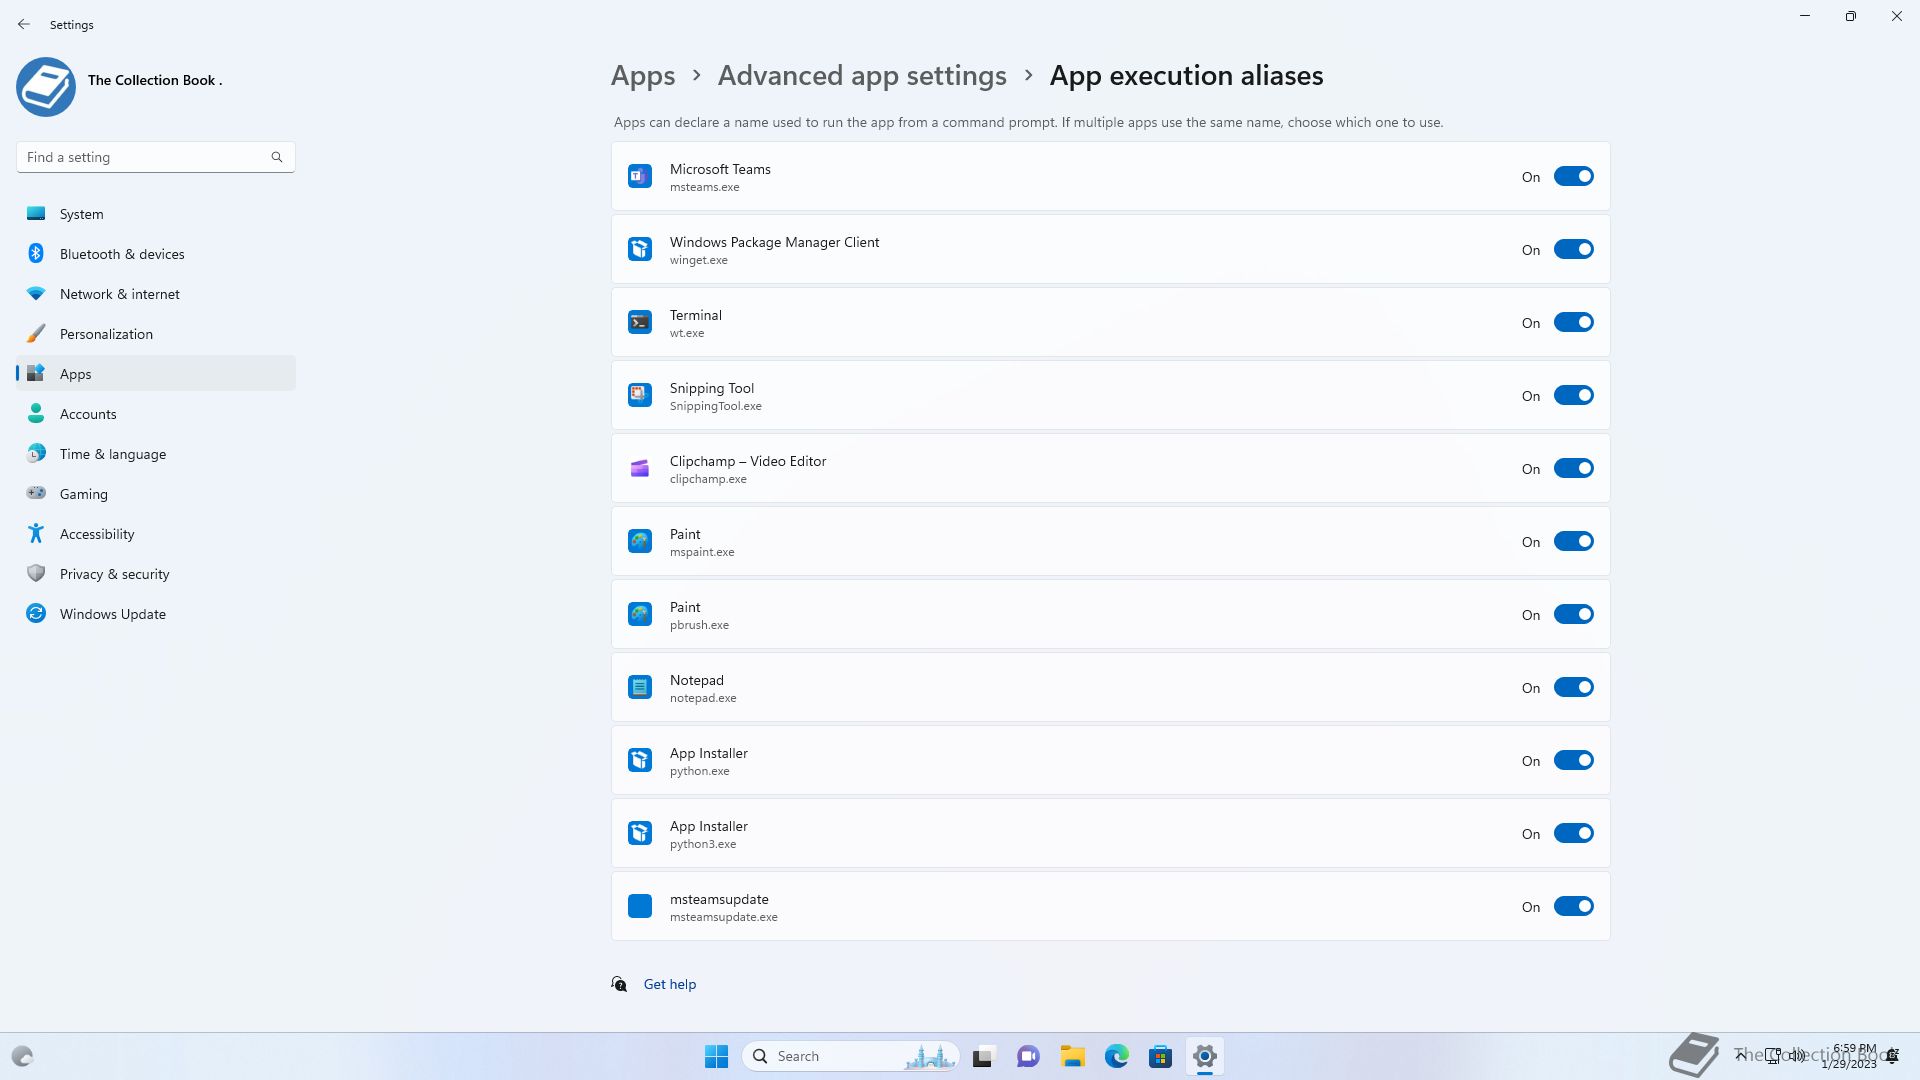The width and height of the screenshot is (1920, 1080).
Task: Click the Snipping Tool app icon
Action: coord(640,395)
